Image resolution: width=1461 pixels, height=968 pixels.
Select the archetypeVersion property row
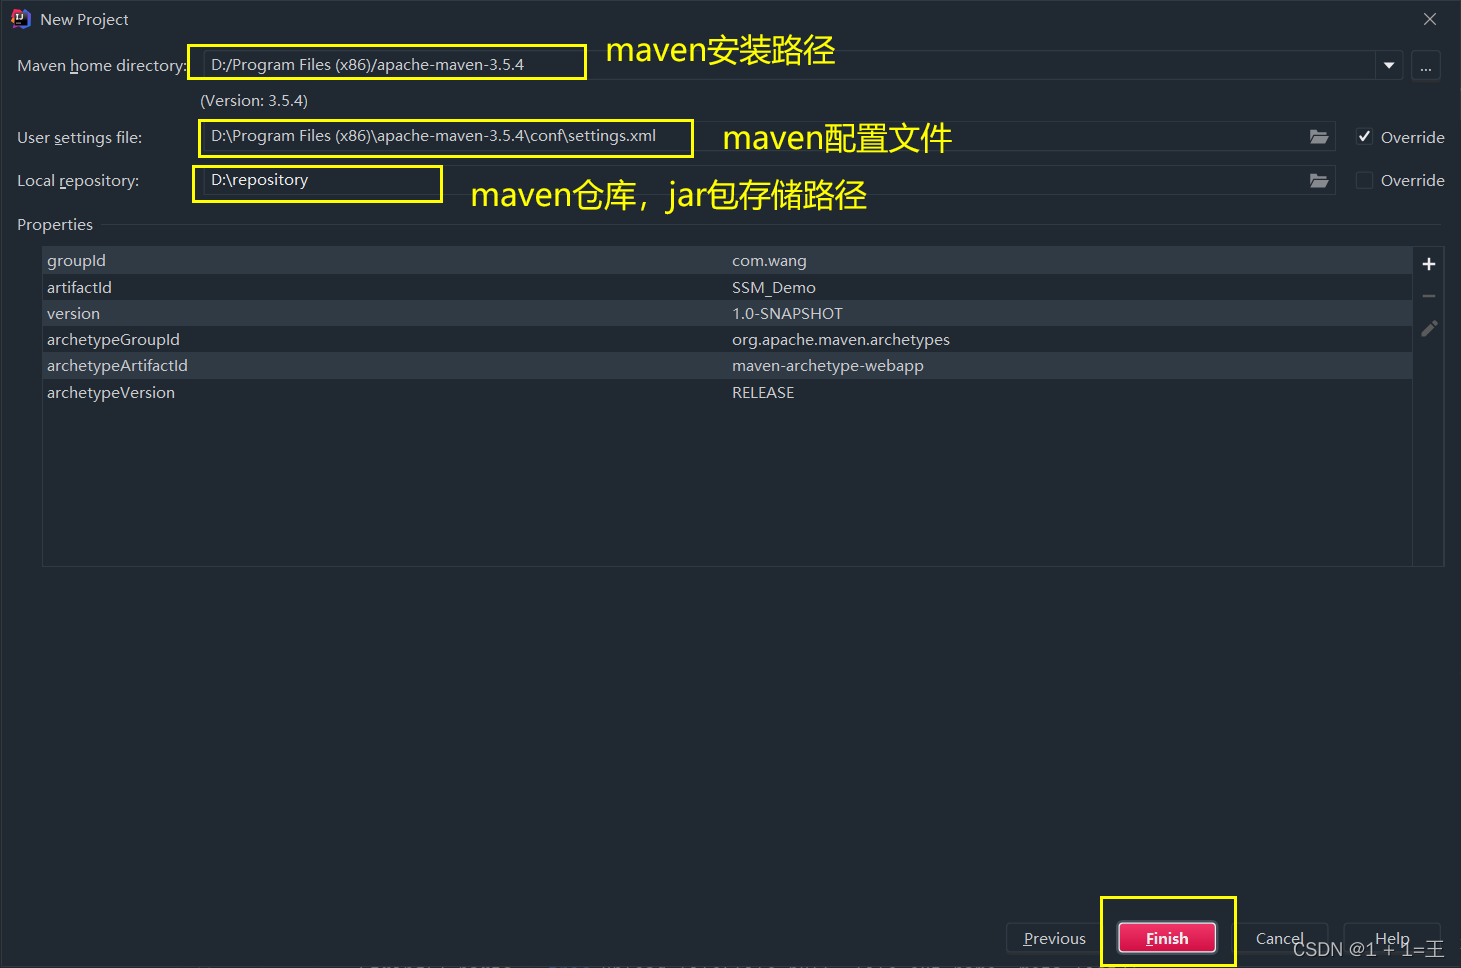727,392
